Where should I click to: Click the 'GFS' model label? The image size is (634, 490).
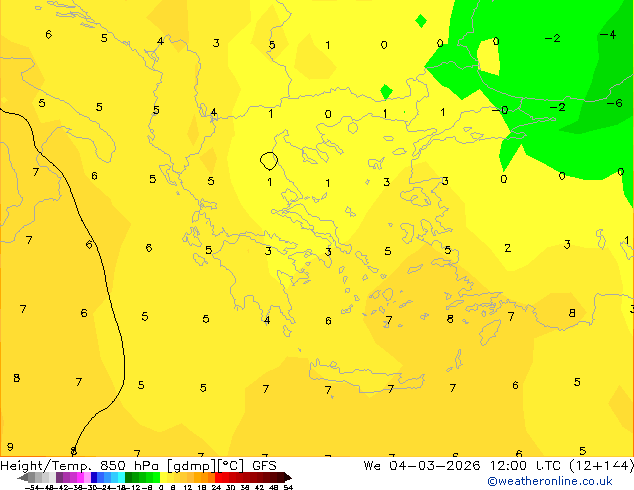pos(264,466)
